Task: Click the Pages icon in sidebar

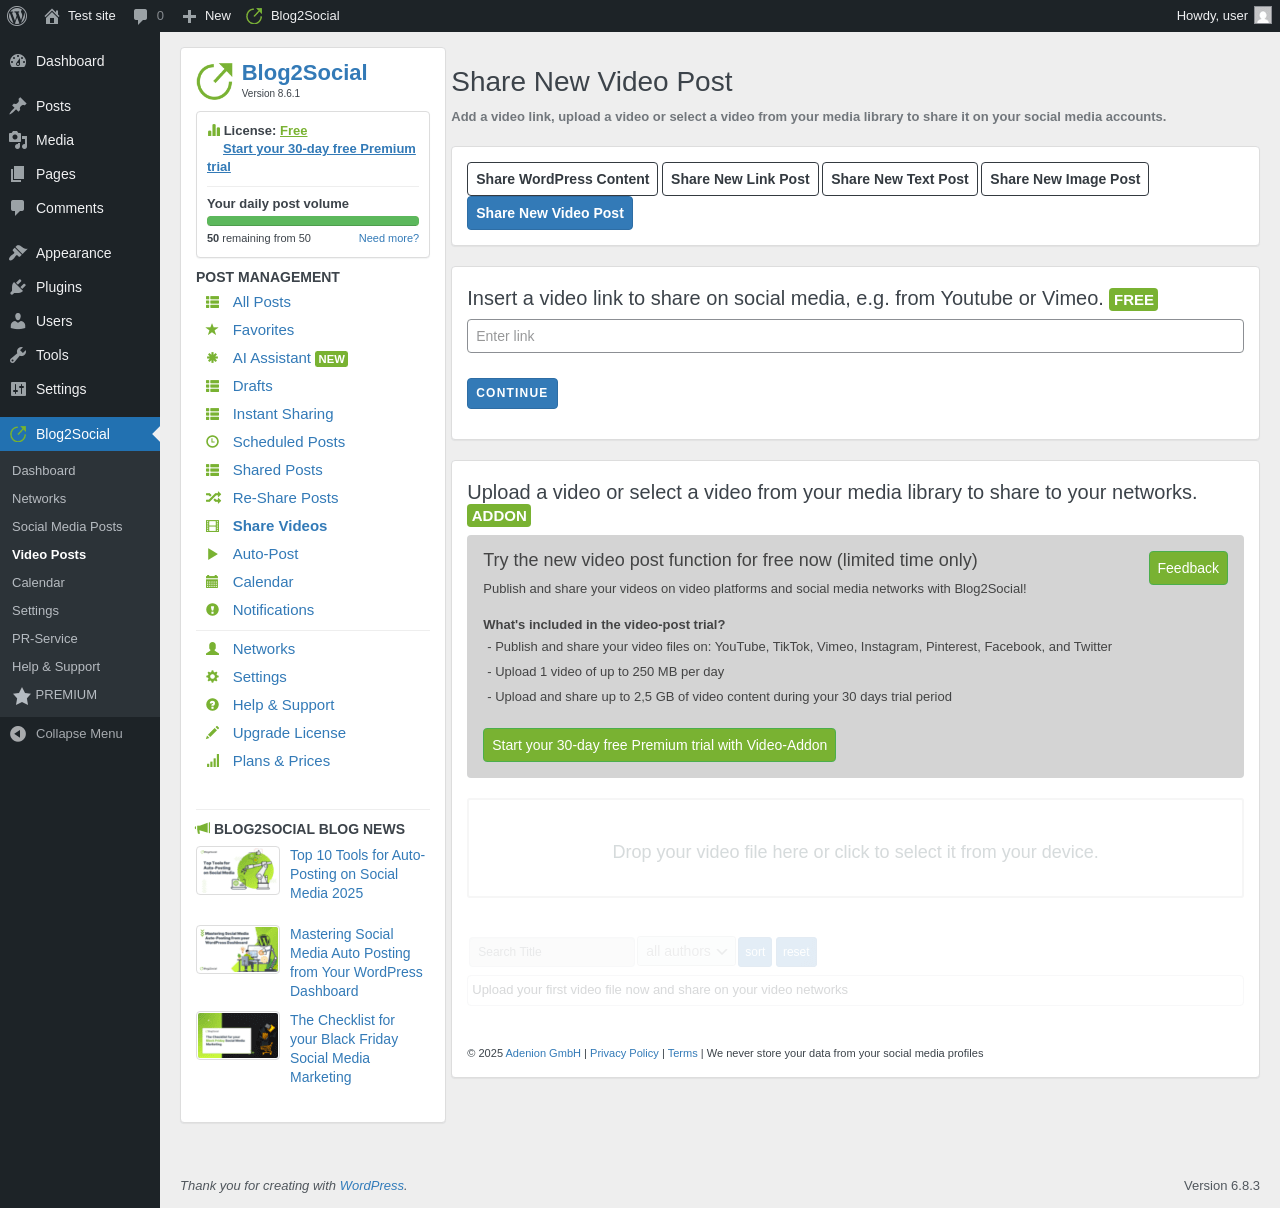Action: click(18, 174)
